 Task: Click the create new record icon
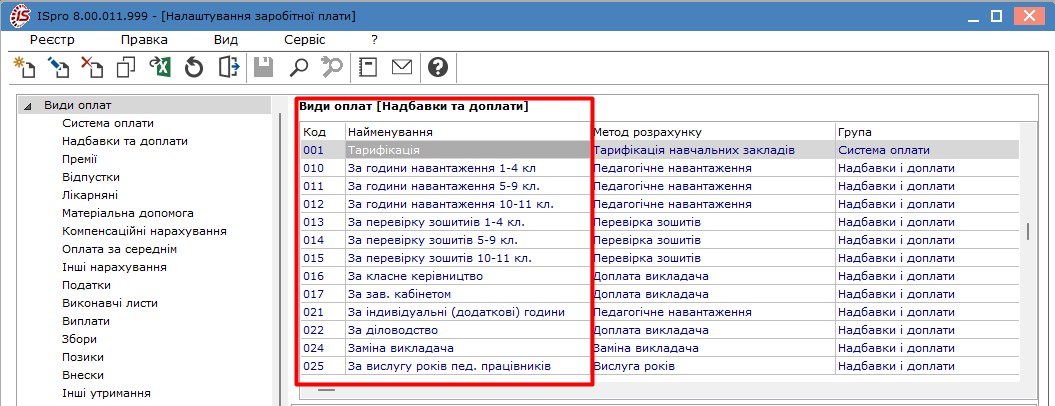point(24,67)
